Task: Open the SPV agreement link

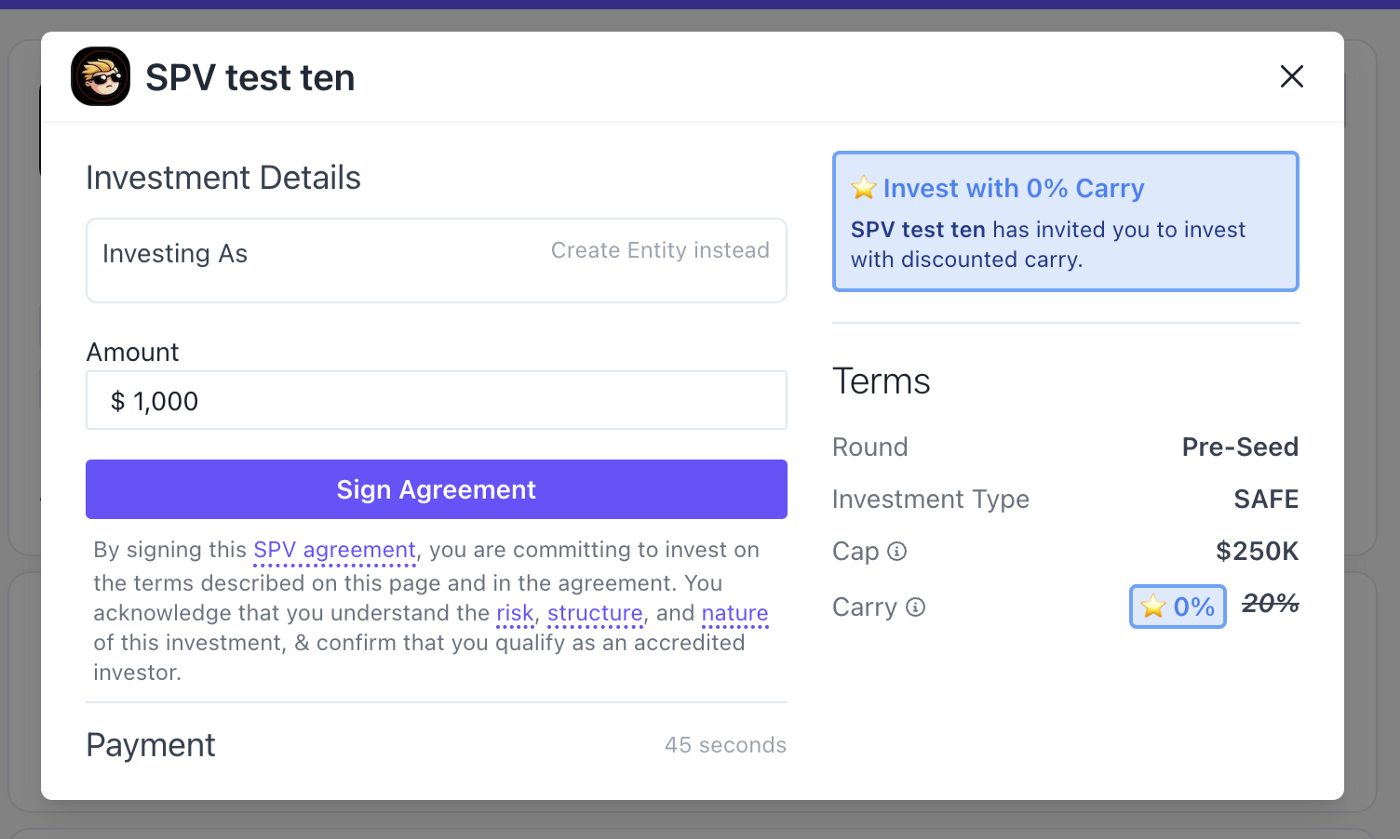Action: pos(334,549)
